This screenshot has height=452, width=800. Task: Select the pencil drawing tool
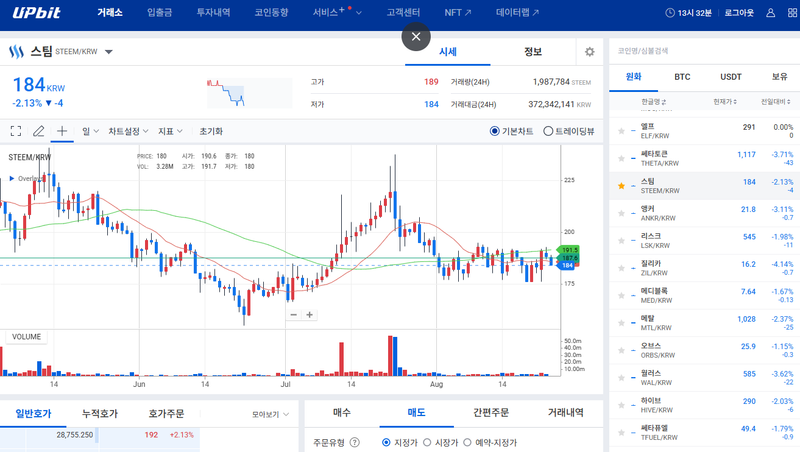[38, 131]
